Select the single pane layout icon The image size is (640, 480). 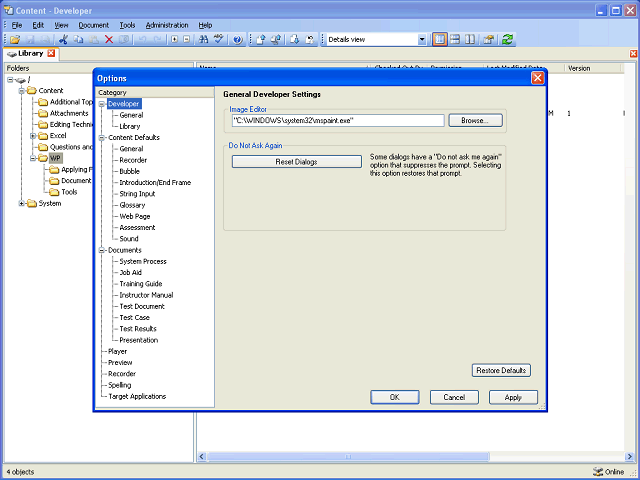point(440,40)
